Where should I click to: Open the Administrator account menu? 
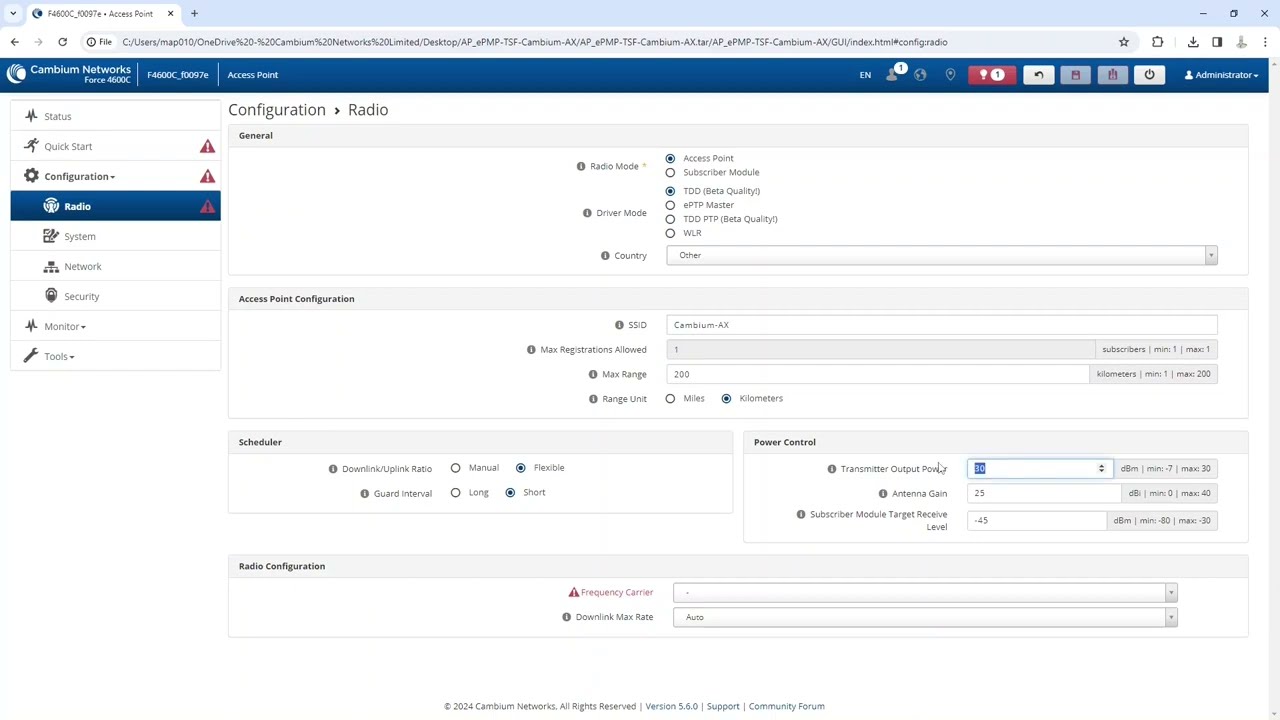point(1221,75)
